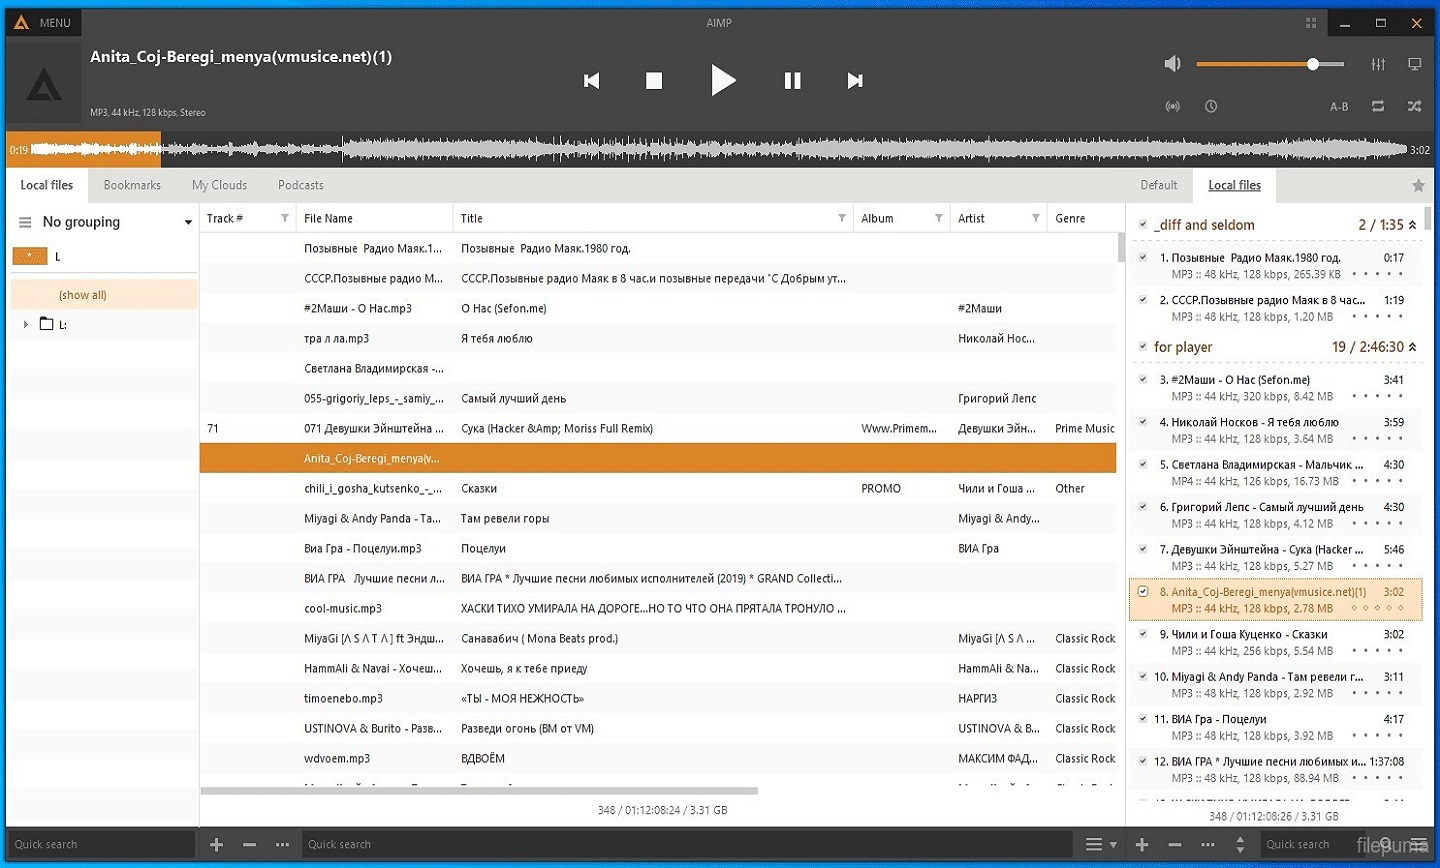Viewport: 1440px width, 868px height.
Task: Expand the L: folder tree node
Action: tap(26, 324)
